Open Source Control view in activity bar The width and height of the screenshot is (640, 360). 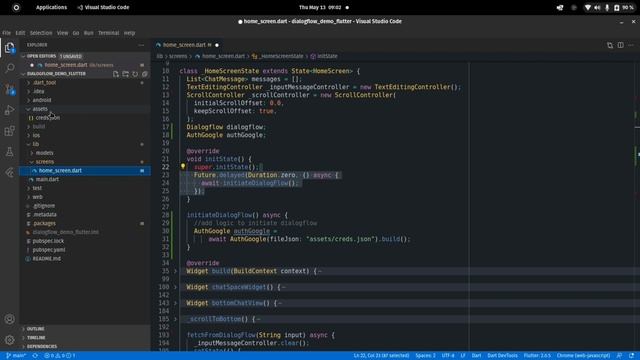pos(9,89)
